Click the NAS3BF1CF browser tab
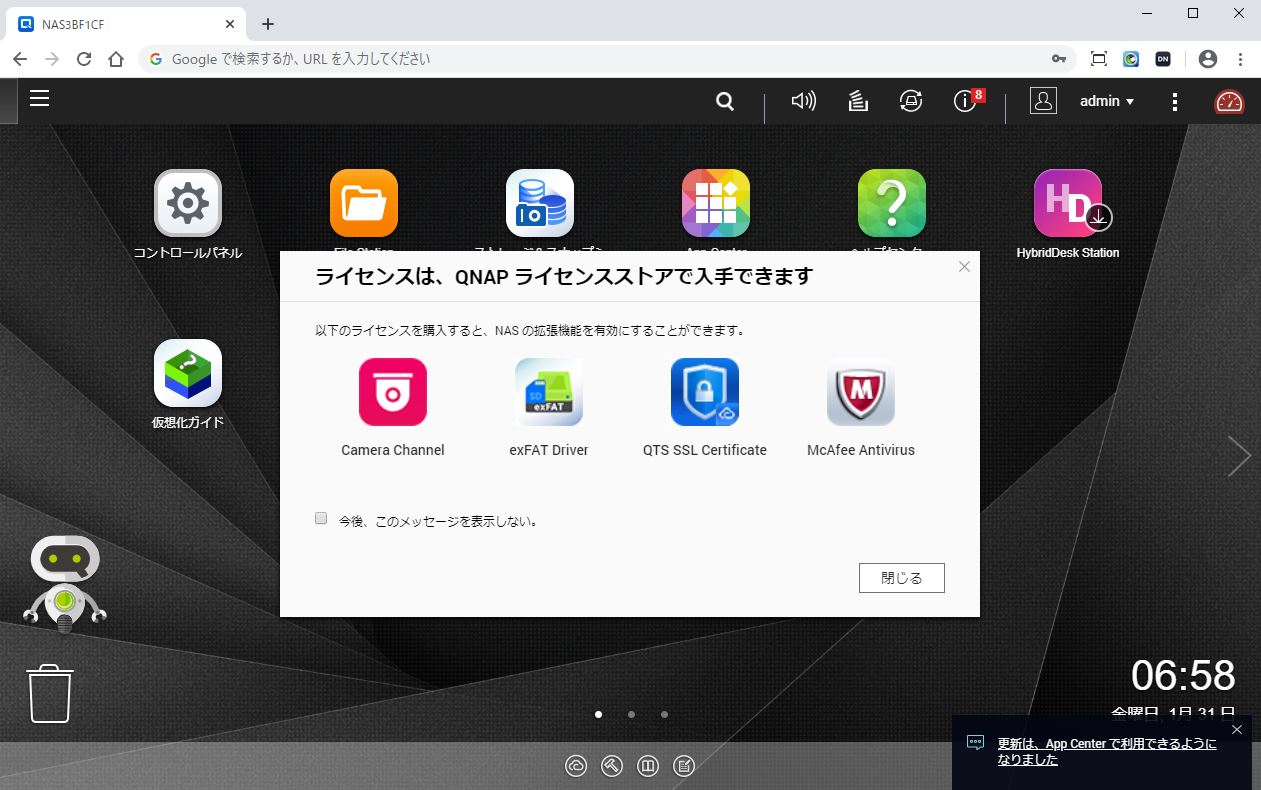The image size is (1261, 790). [x=120, y=24]
